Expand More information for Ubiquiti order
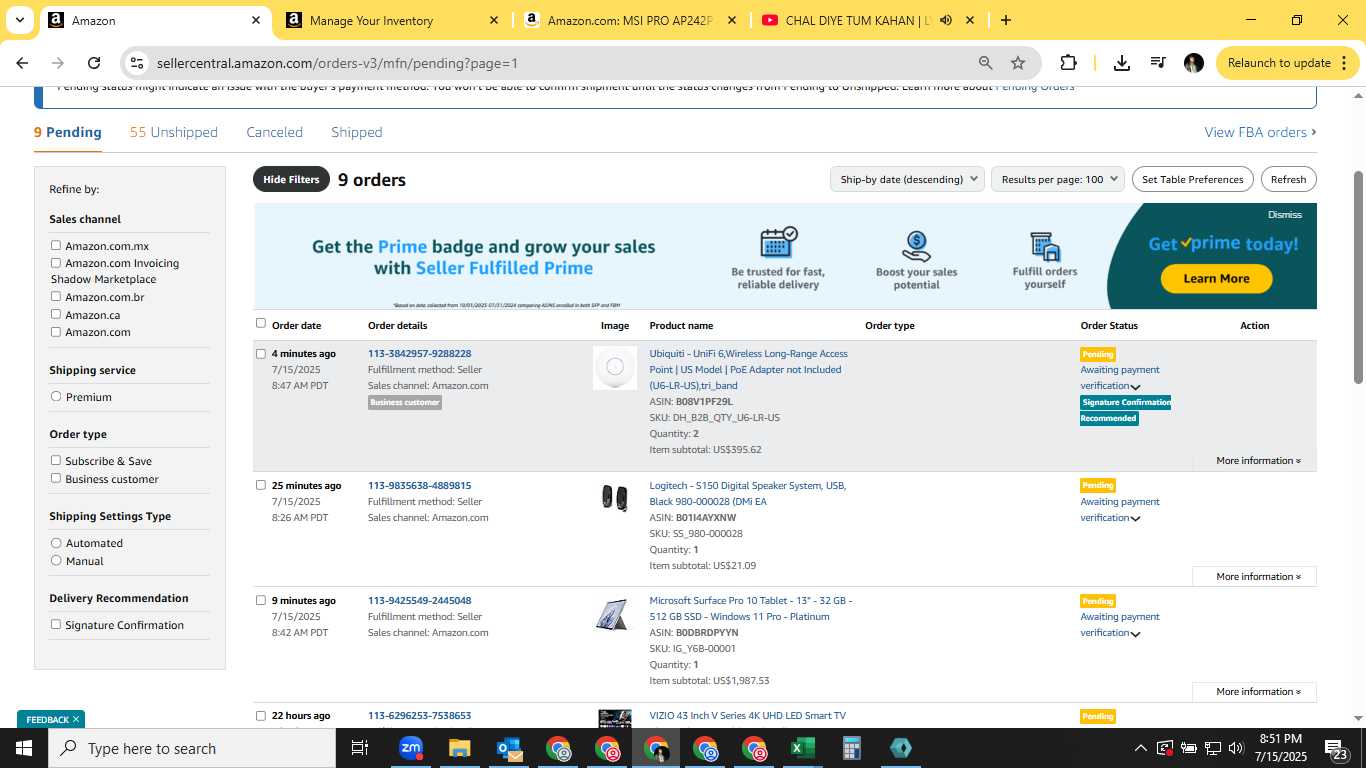The height and width of the screenshot is (768, 1366). (x=1258, y=461)
